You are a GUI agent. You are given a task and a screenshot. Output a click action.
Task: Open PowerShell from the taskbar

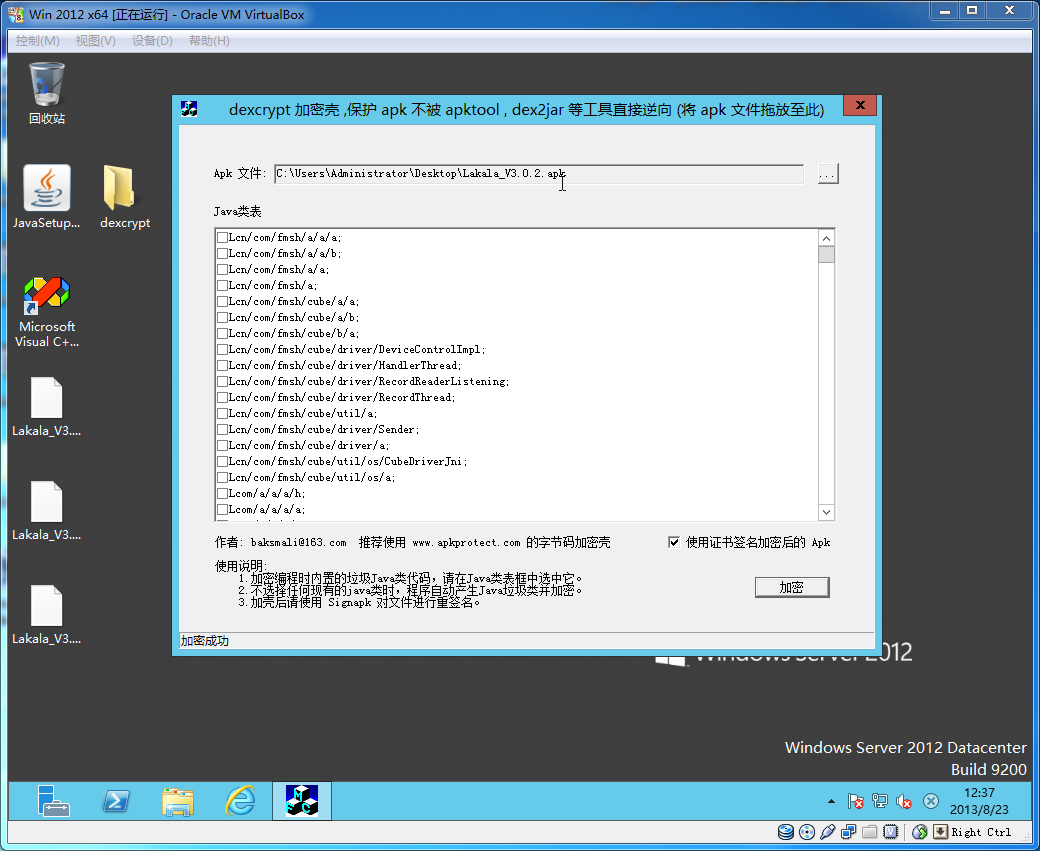[x=115, y=801]
